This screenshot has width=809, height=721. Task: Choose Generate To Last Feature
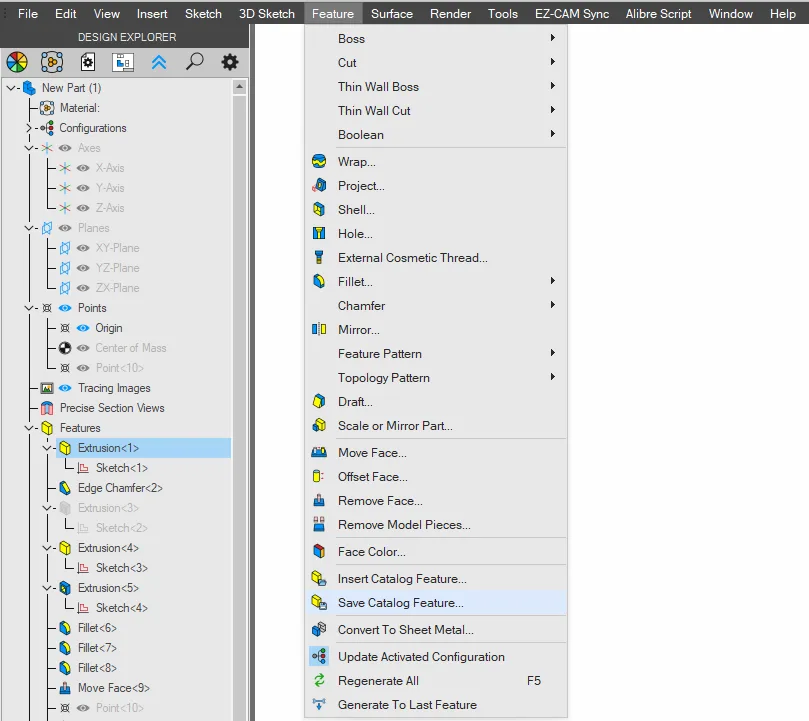tap(436, 704)
